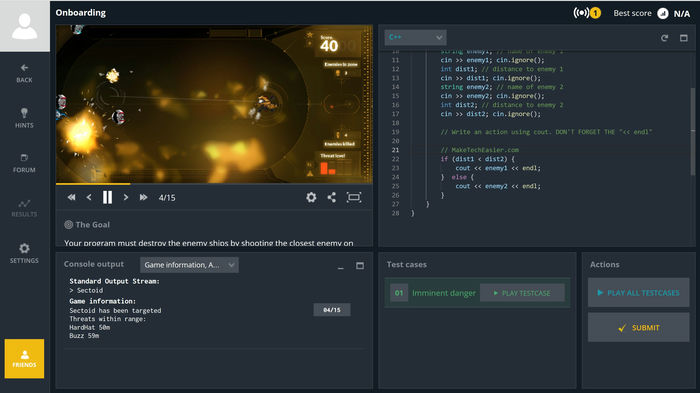The image size is (700, 393).
Task: Click the game viewer screen
Action: click(x=214, y=104)
